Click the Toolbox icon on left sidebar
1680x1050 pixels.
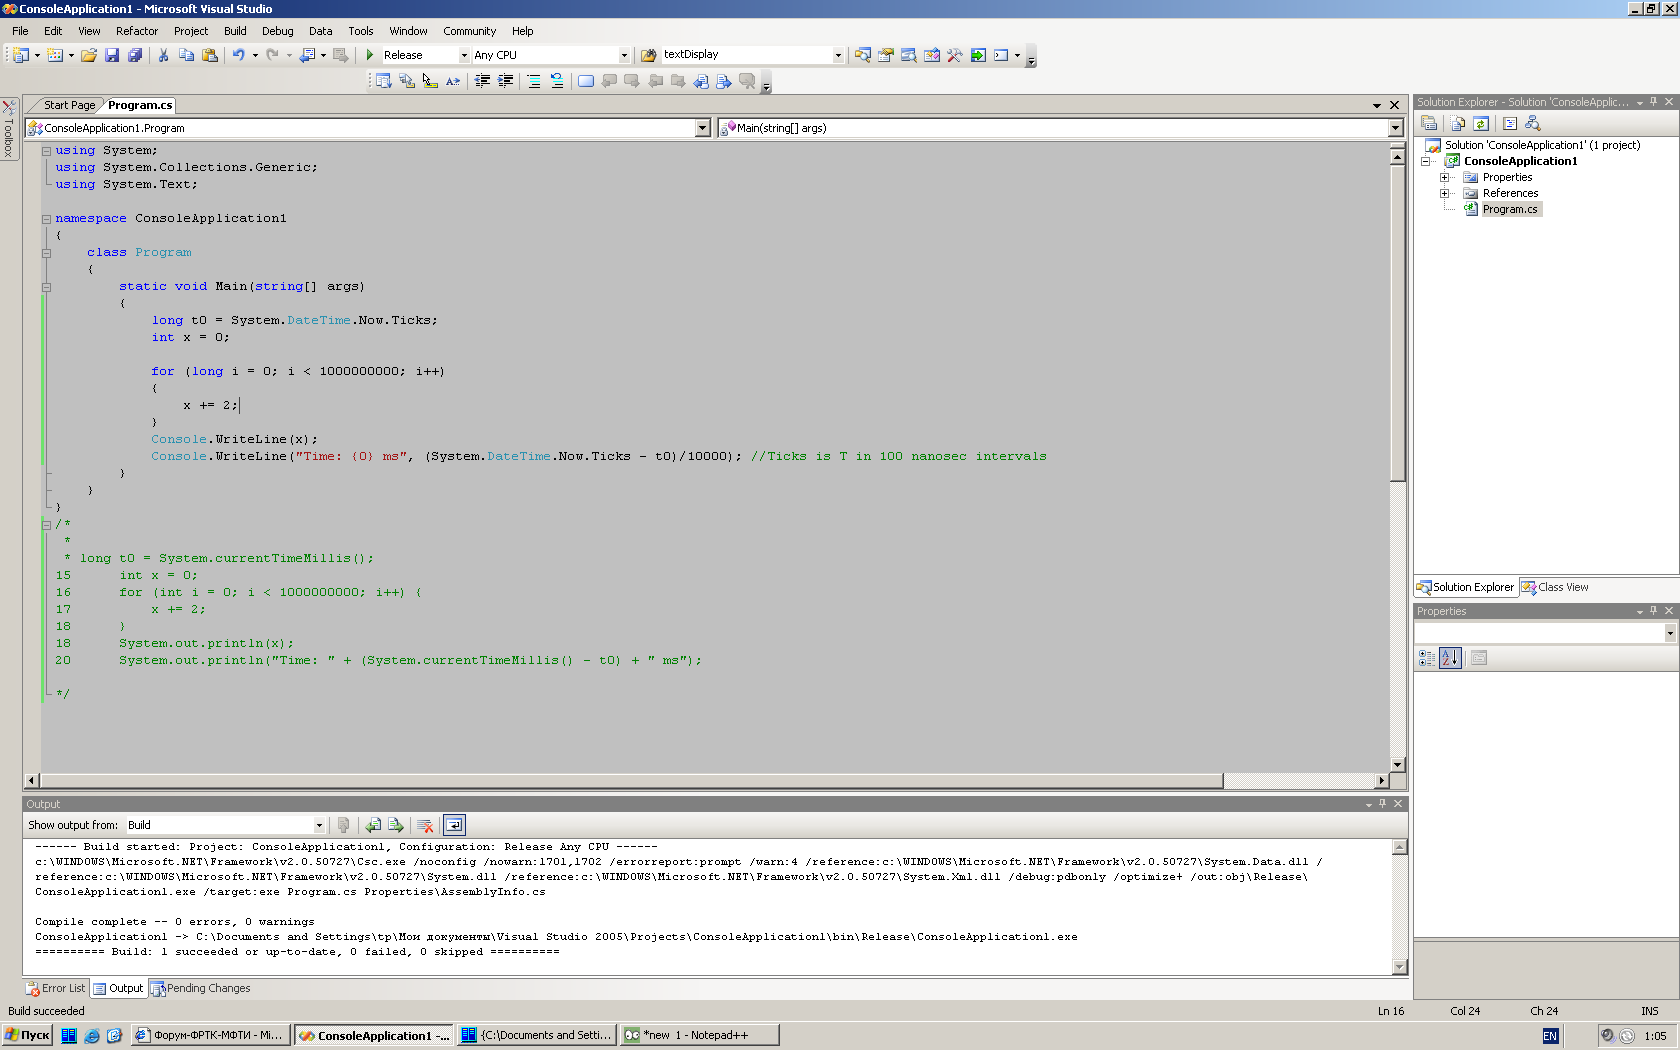9,128
